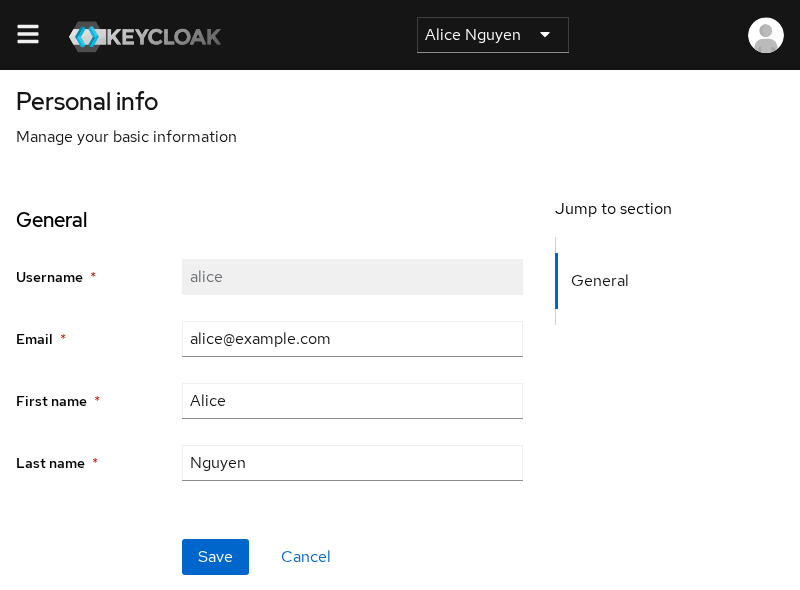Click the 'Jump to section' label
The width and height of the screenshot is (800, 590).
613,209
